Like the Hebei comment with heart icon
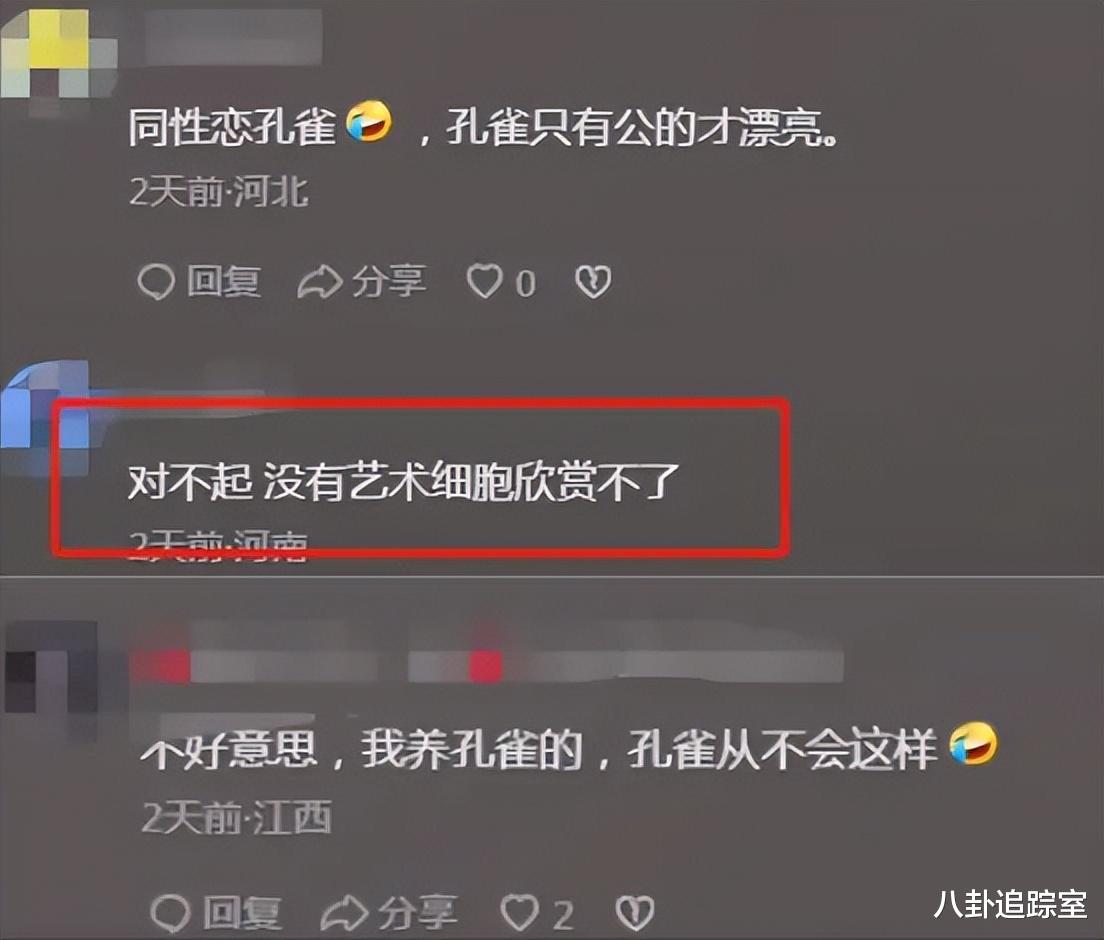The width and height of the screenshot is (1104, 940). tap(485, 281)
